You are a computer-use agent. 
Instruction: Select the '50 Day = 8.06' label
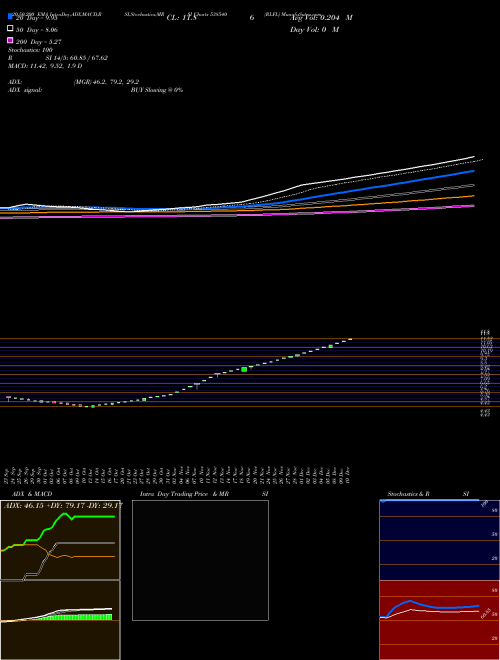[37, 30]
